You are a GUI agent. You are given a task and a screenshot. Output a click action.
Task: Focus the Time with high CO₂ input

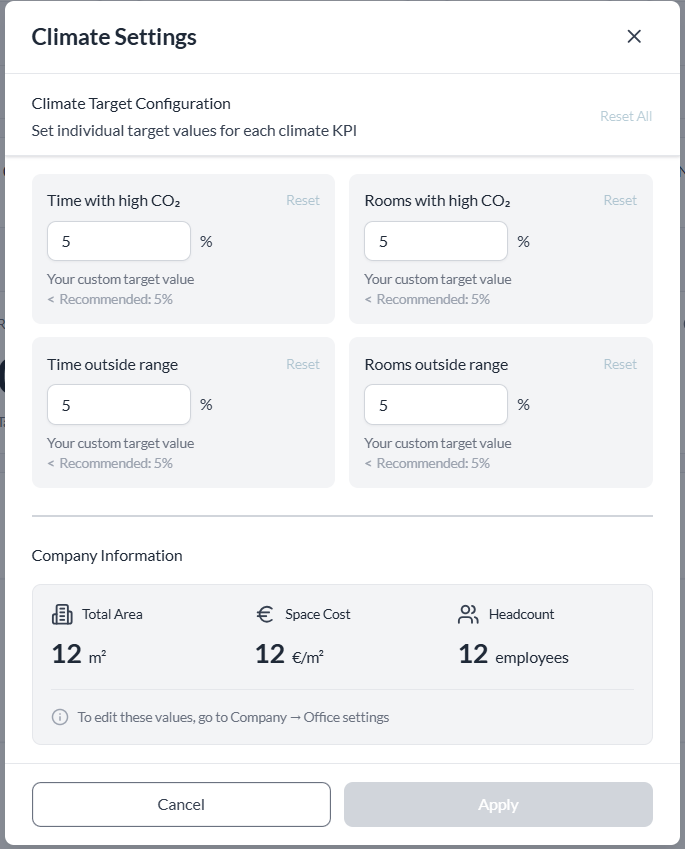(119, 241)
